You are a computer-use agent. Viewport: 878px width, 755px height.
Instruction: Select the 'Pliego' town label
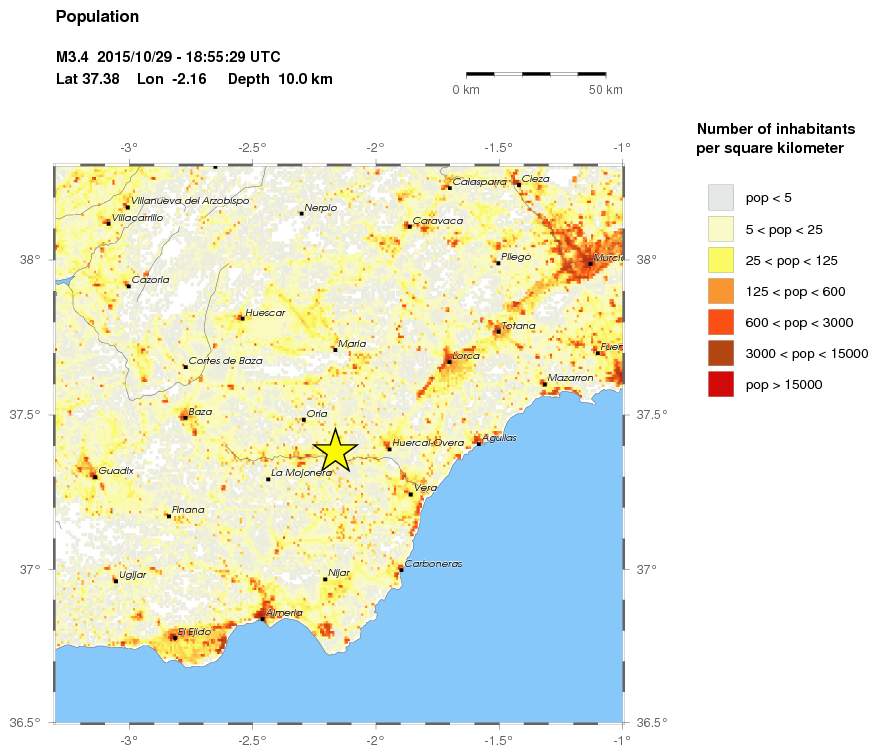click(516, 257)
